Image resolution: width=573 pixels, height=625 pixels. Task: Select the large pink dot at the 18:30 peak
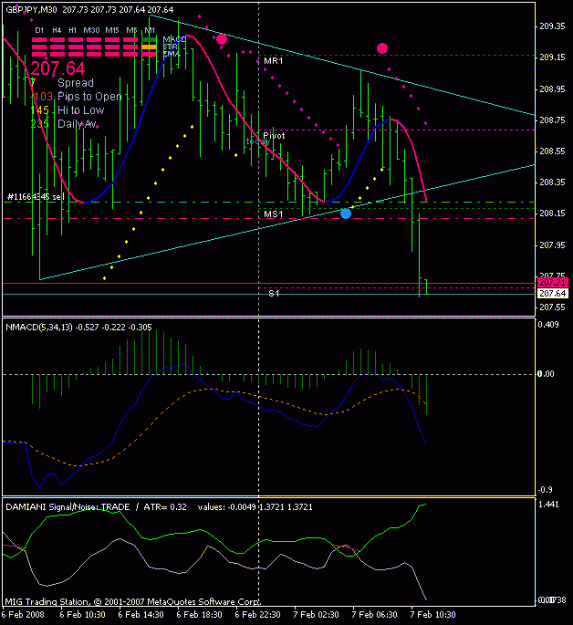click(x=222, y=39)
